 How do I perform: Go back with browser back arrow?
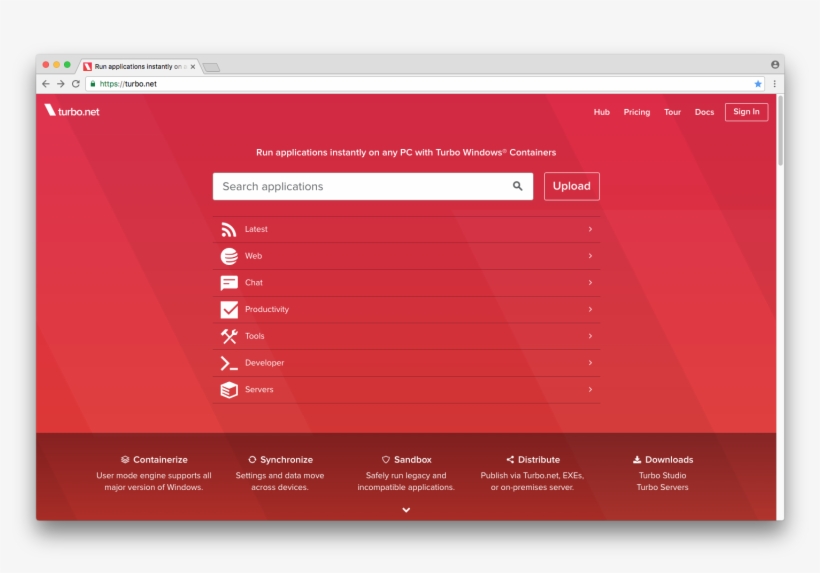(x=45, y=84)
